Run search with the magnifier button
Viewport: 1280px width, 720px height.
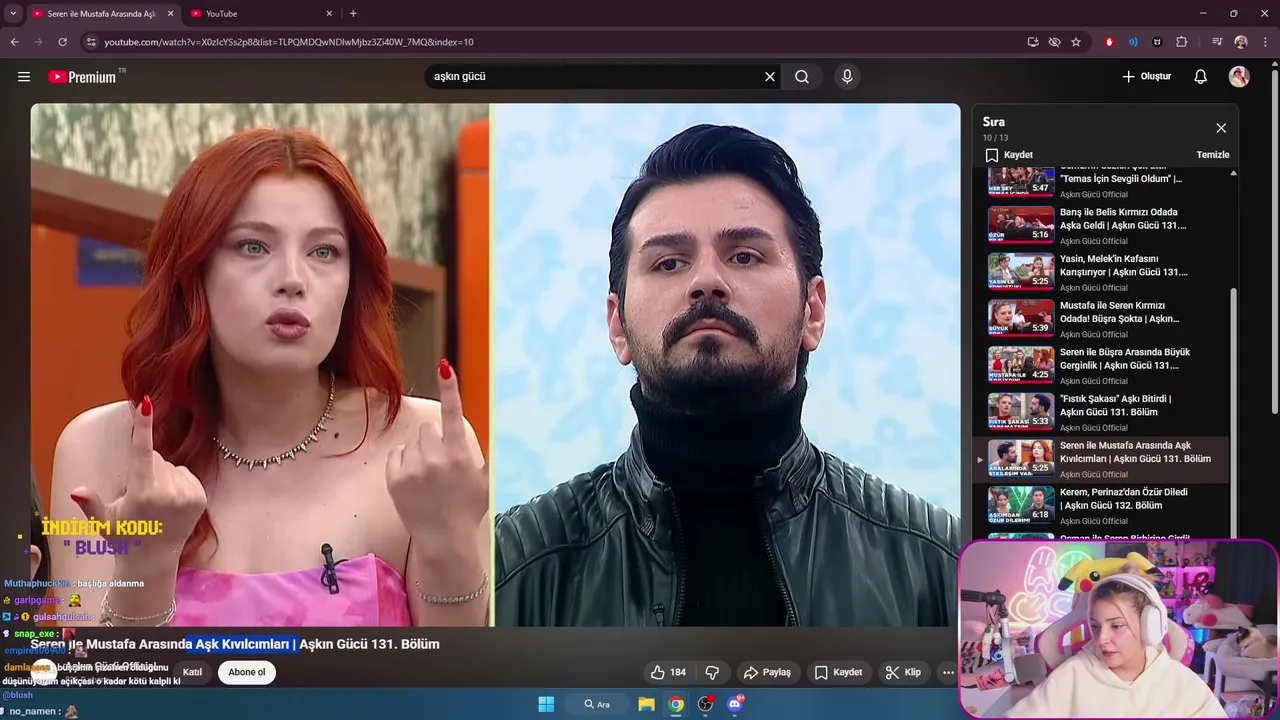(802, 77)
